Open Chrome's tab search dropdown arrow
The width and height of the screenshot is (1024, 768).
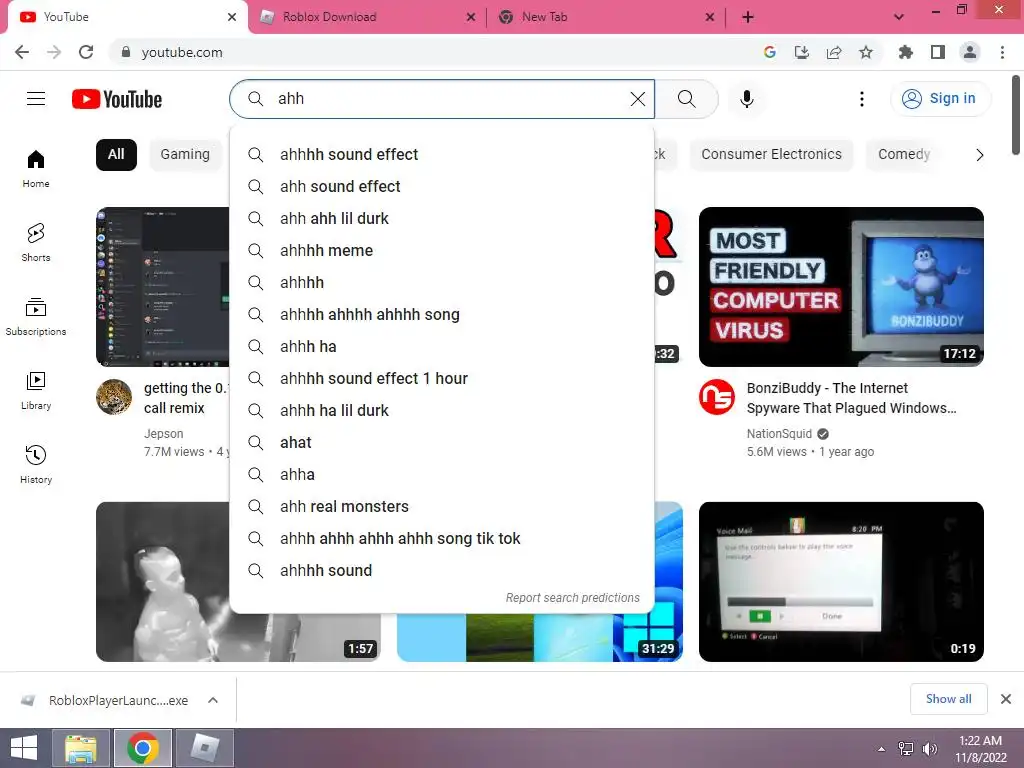[x=899, y=17]
